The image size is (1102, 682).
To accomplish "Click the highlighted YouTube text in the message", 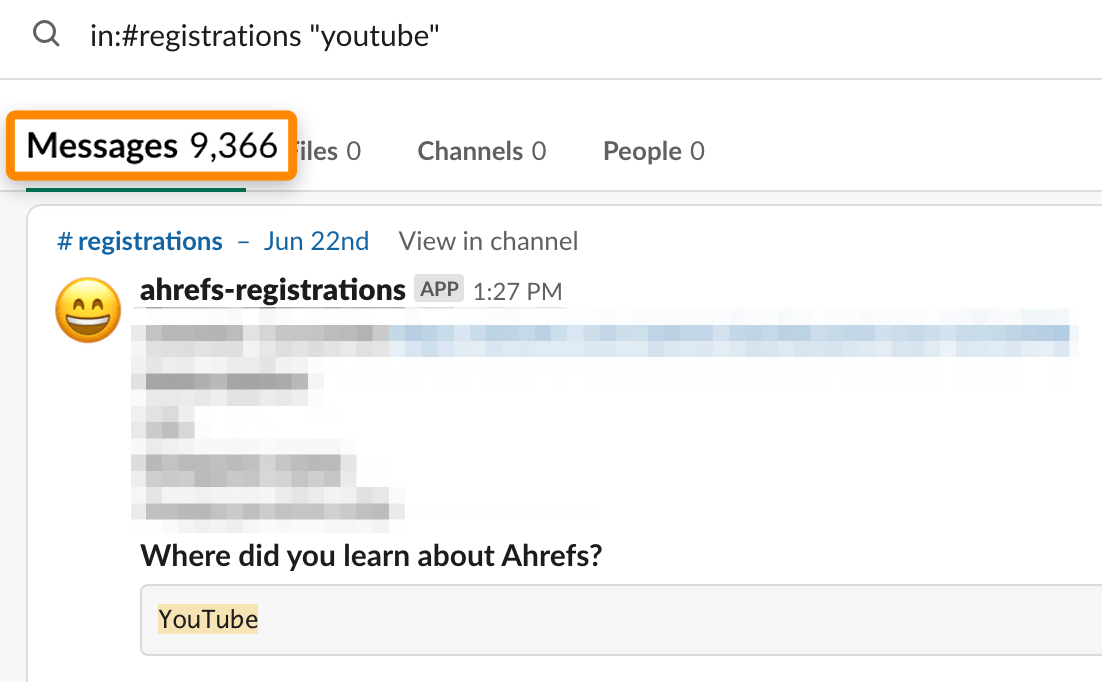I will click(207, 619).
